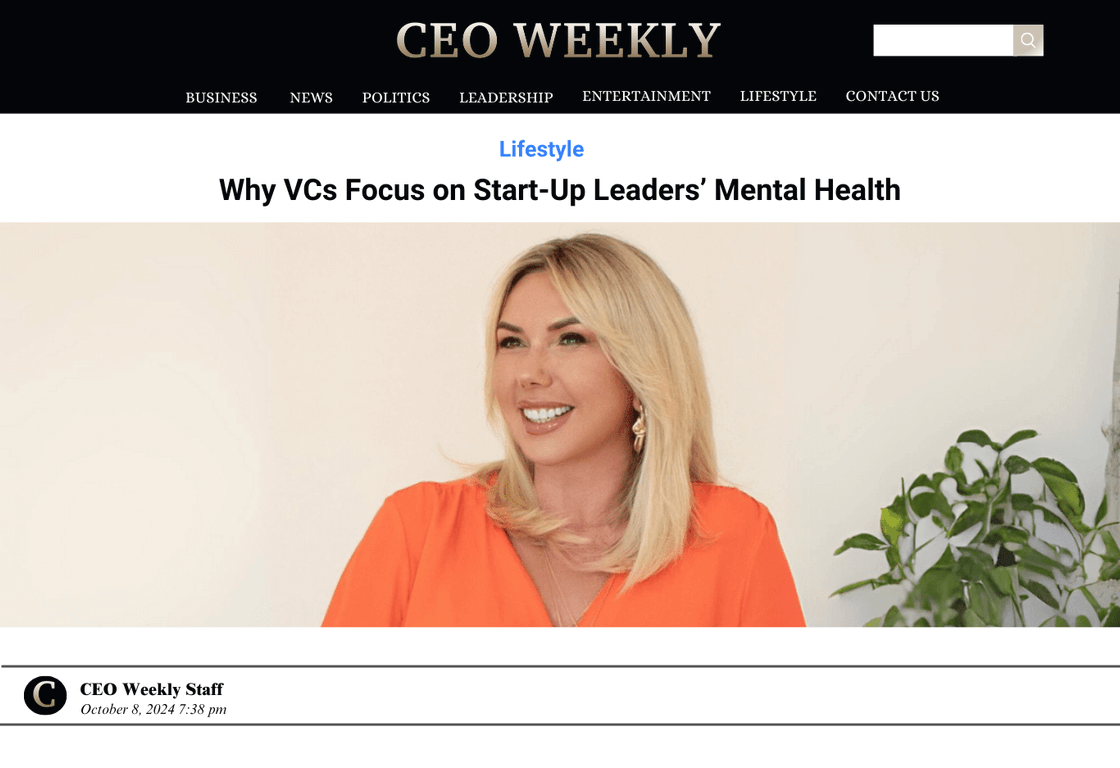Click the article hero photo
The width and height of the screenshot is (1120, 768).
coord(560,425)
